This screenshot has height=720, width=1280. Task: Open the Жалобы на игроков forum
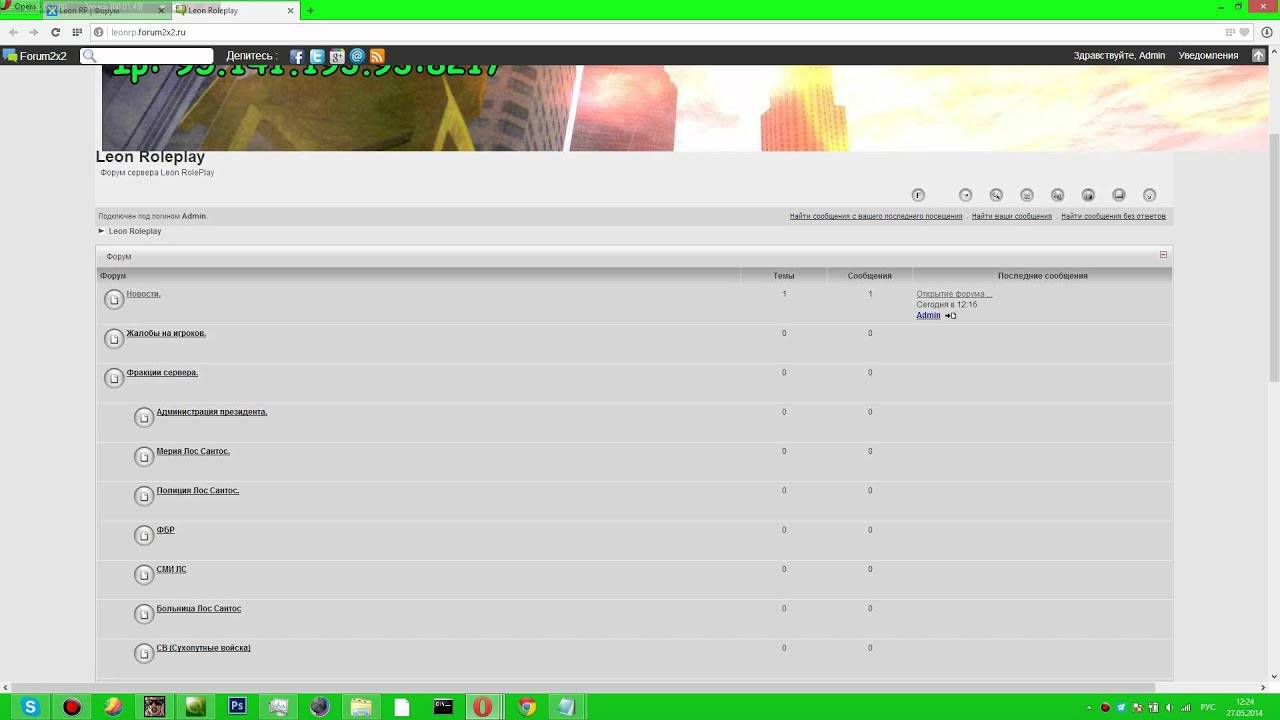point(166,333)
